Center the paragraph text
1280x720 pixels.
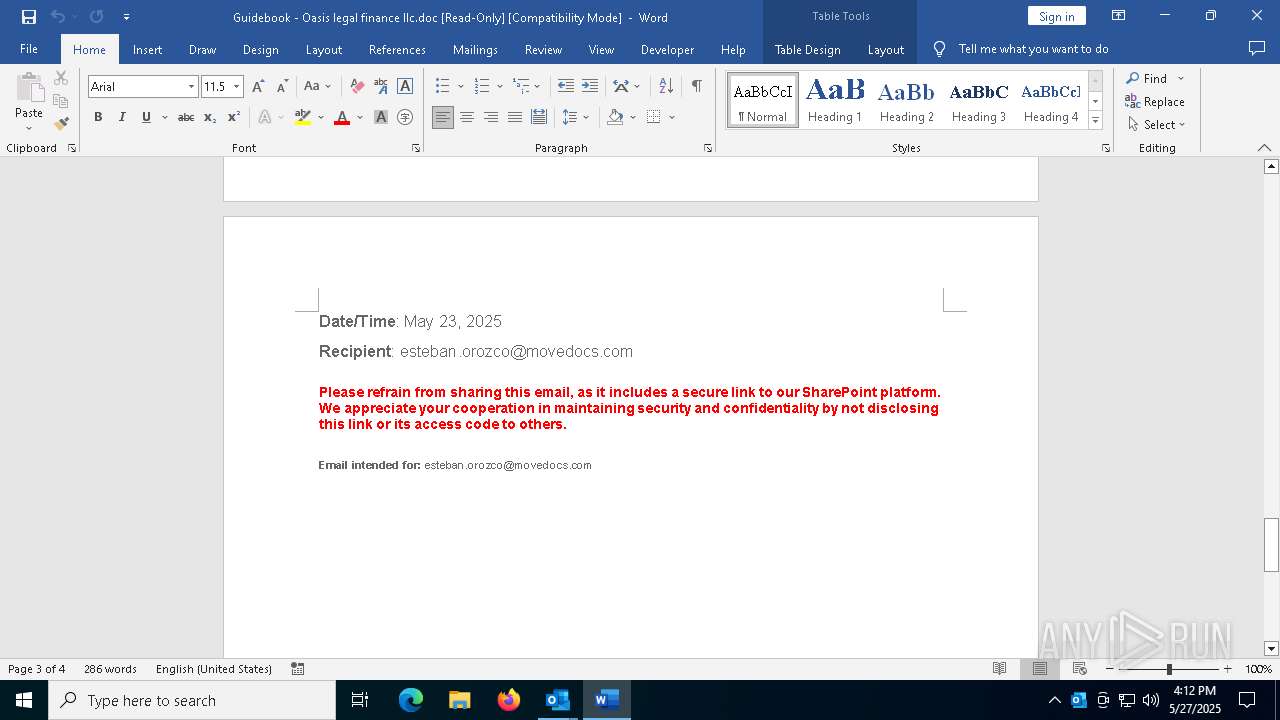467,117
